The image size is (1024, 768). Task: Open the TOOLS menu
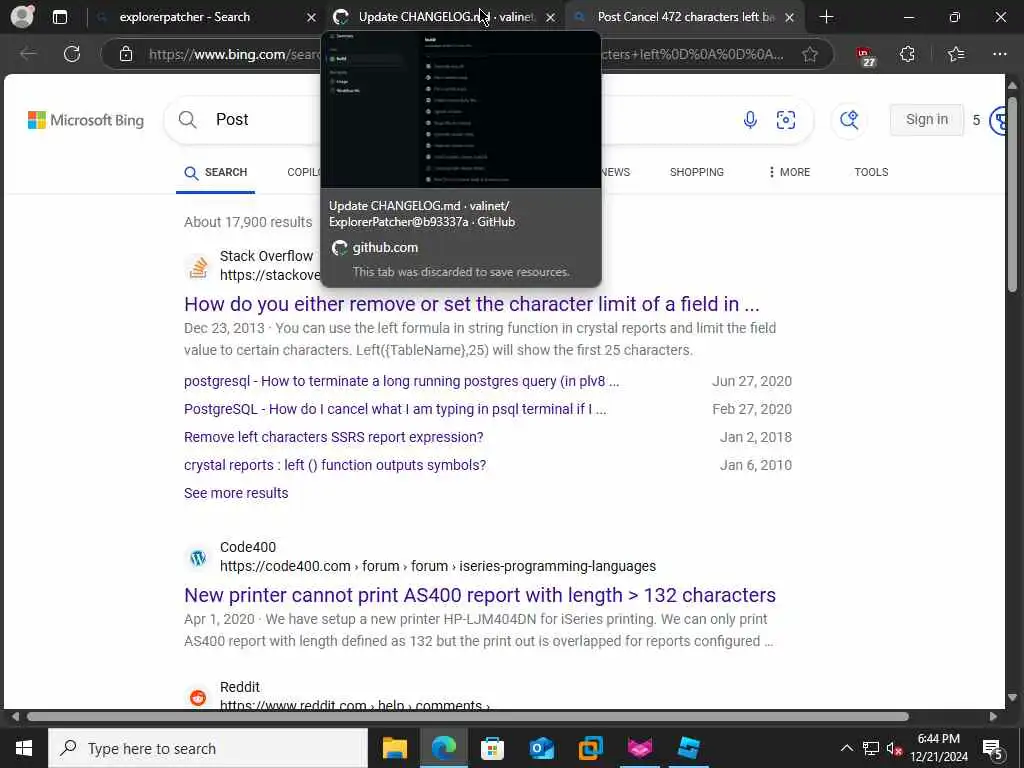coord(871,172)
